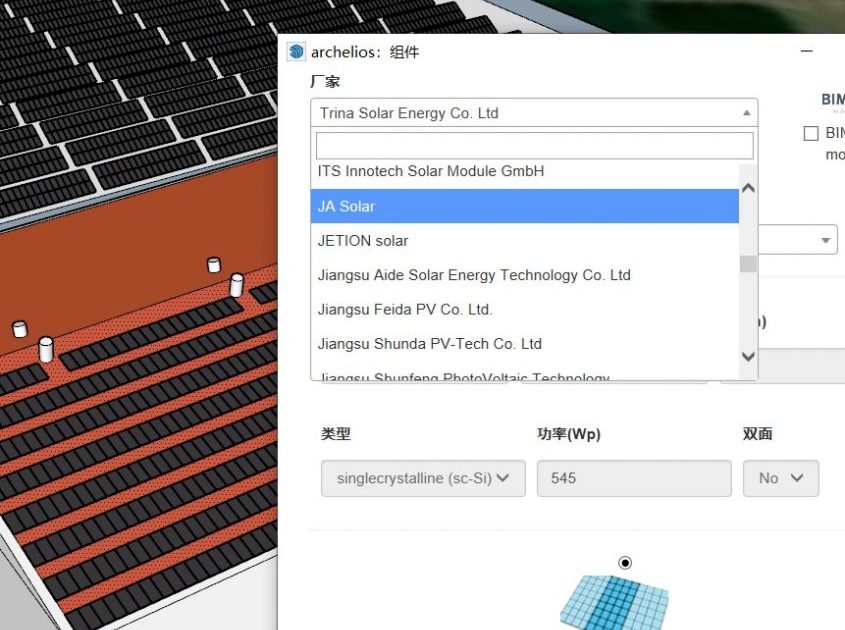Open the 双面 dropdown showing No
The height and width of the screenshot is (630, 845).
coord(781,478)
